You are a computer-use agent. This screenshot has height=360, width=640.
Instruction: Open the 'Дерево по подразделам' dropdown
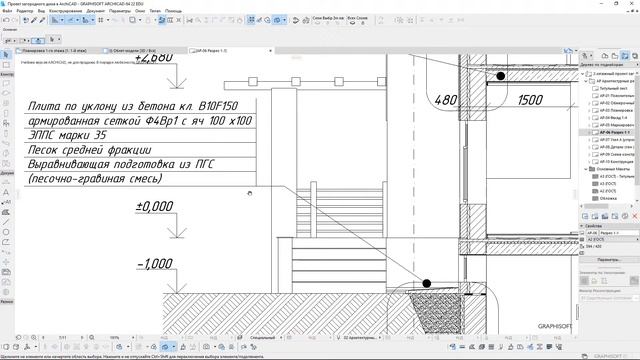(x=609, y=65)
